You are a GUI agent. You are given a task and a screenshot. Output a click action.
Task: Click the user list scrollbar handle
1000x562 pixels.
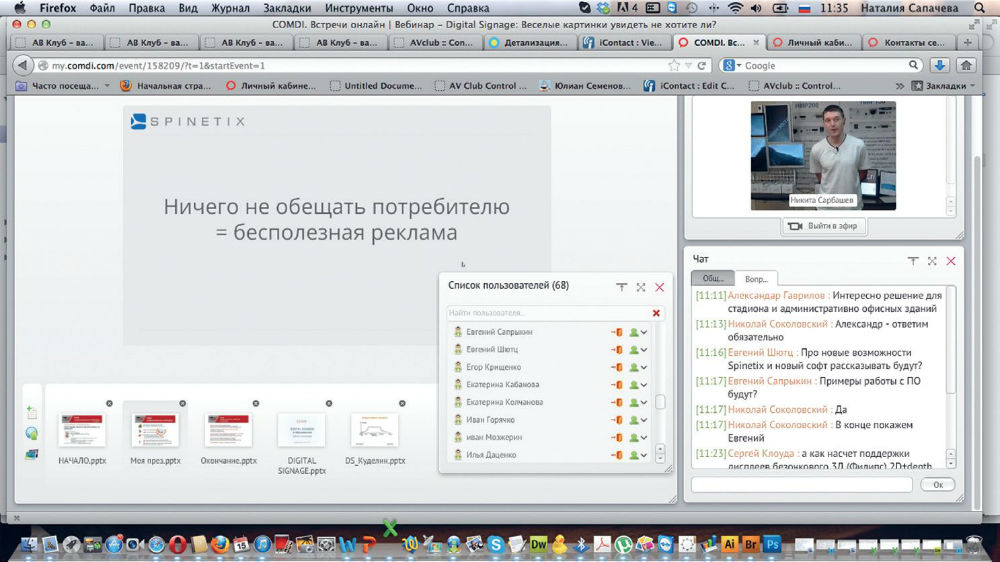660,403
